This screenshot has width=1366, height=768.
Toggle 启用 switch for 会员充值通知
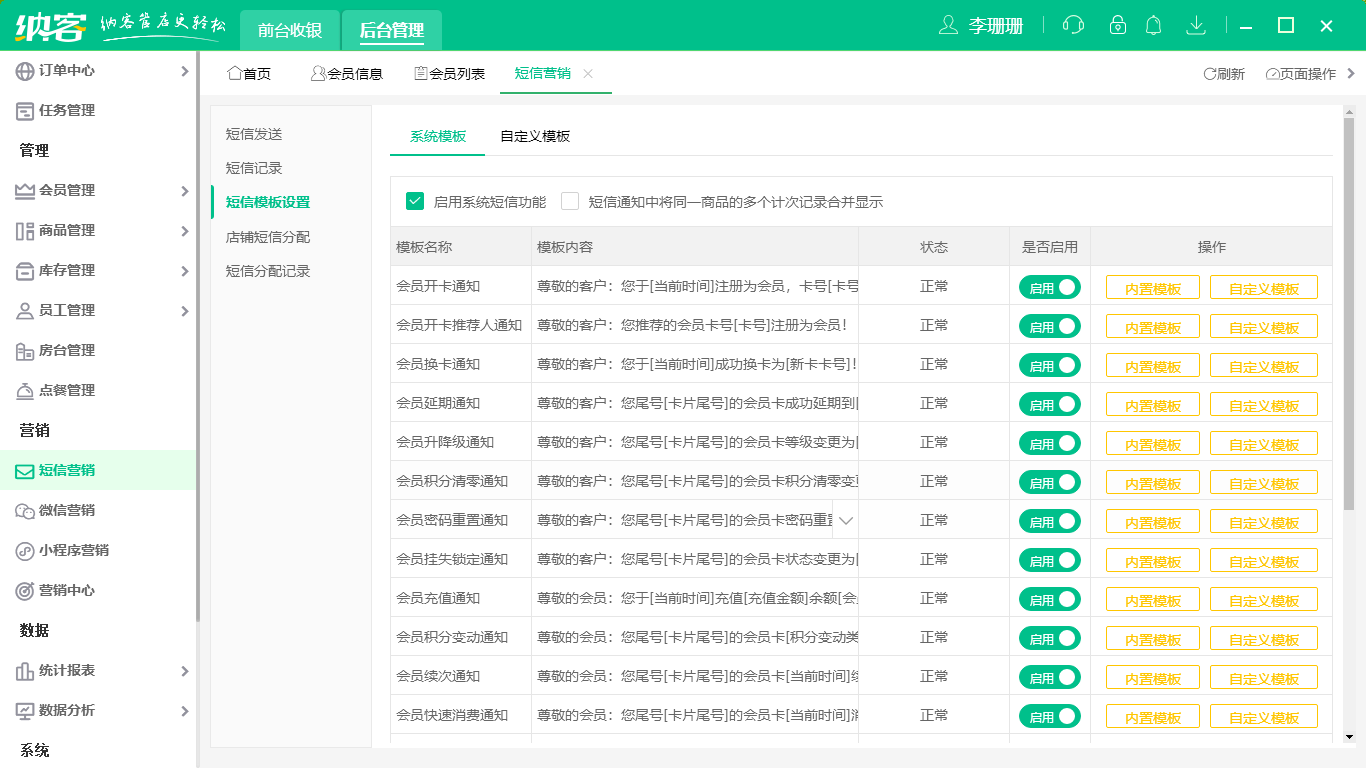click(x=1050, y=599)
